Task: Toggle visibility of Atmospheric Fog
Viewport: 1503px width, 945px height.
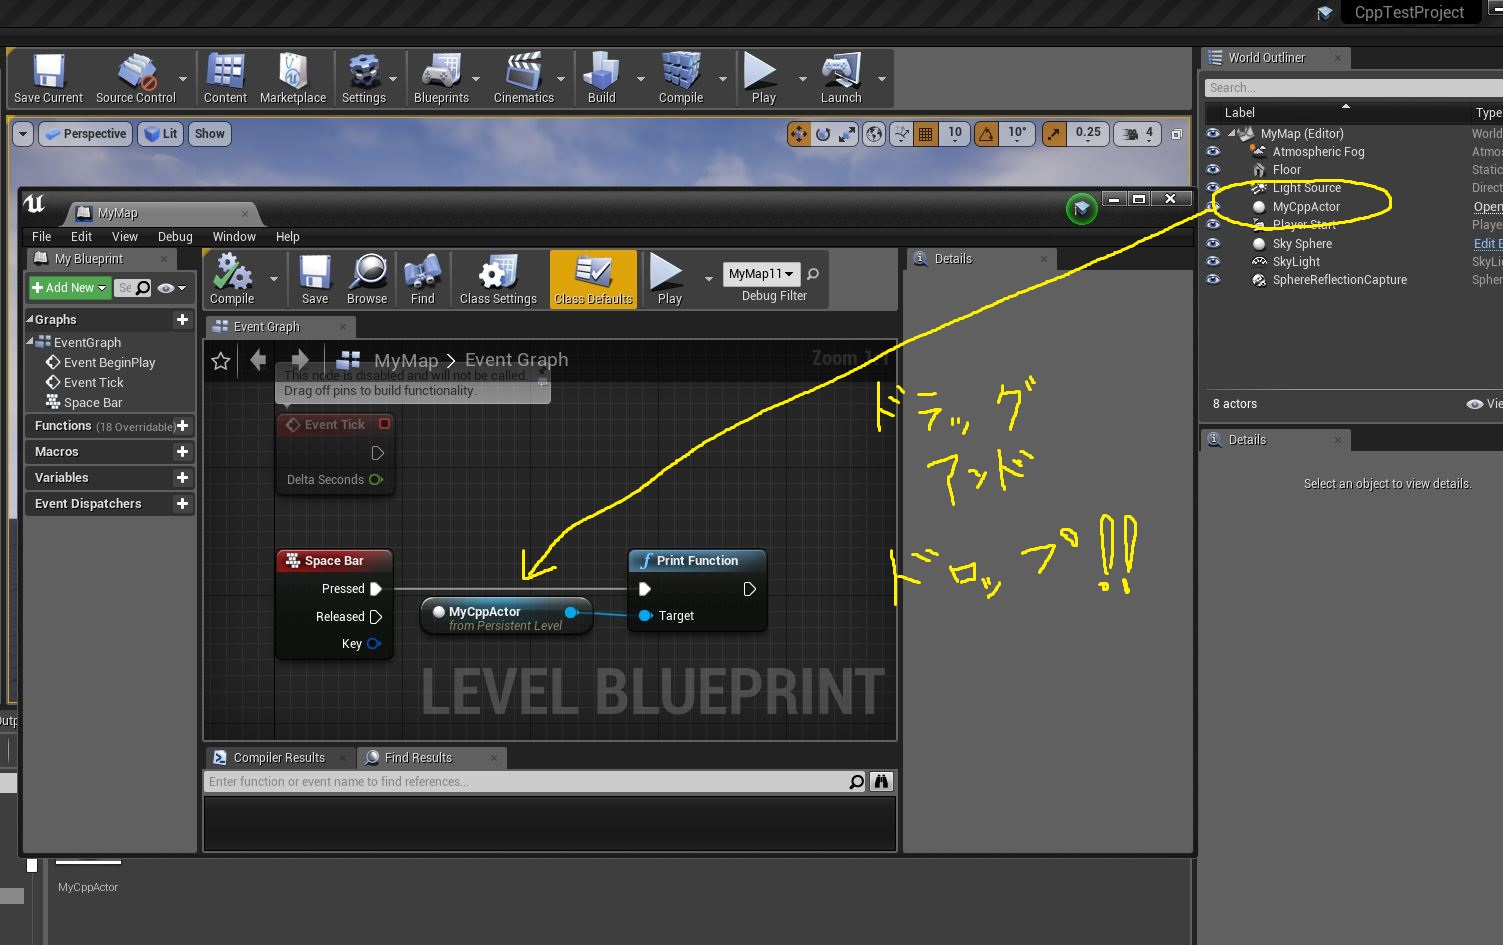Action: [x=1213, y=151]
